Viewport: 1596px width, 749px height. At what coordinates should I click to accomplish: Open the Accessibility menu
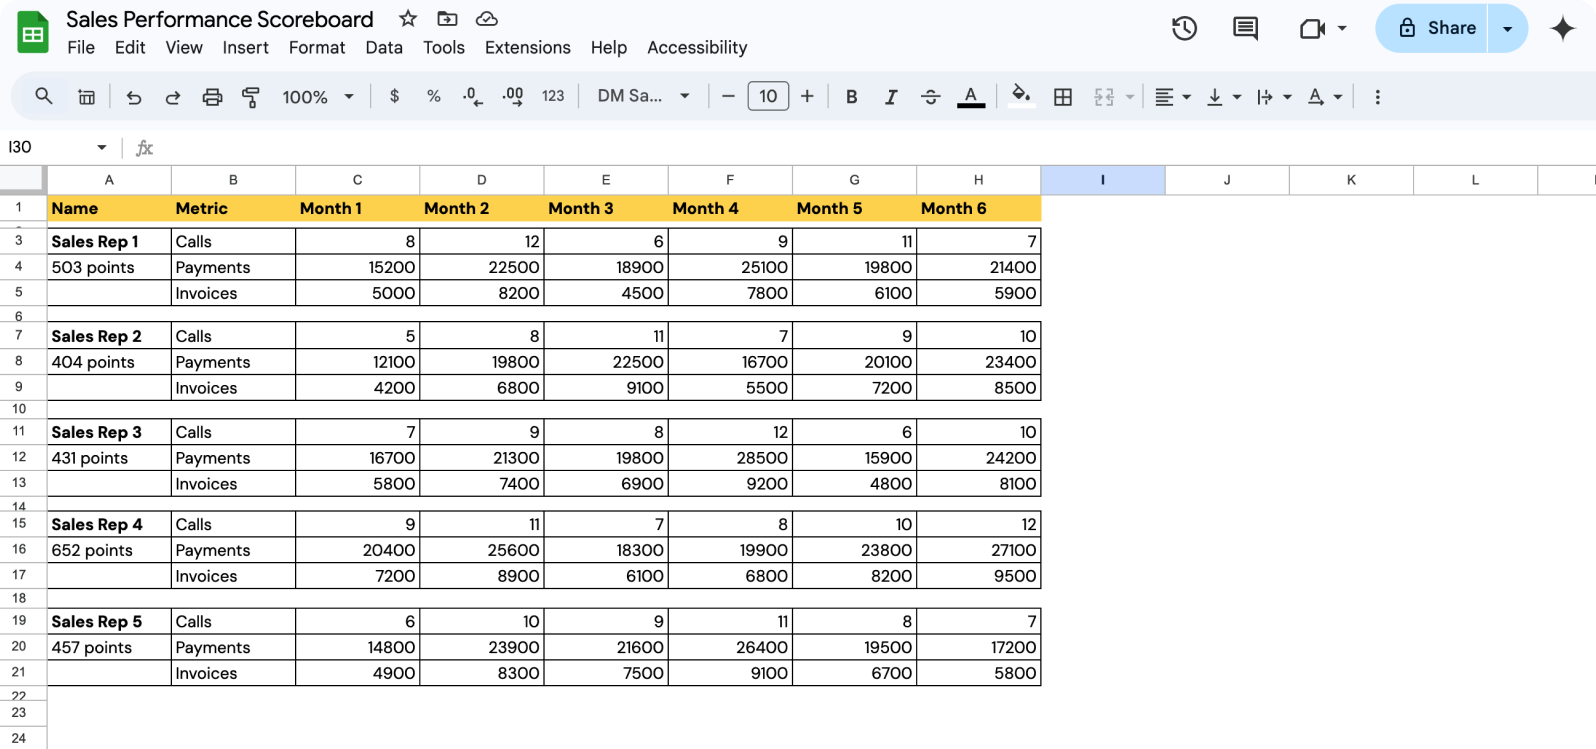697,47
